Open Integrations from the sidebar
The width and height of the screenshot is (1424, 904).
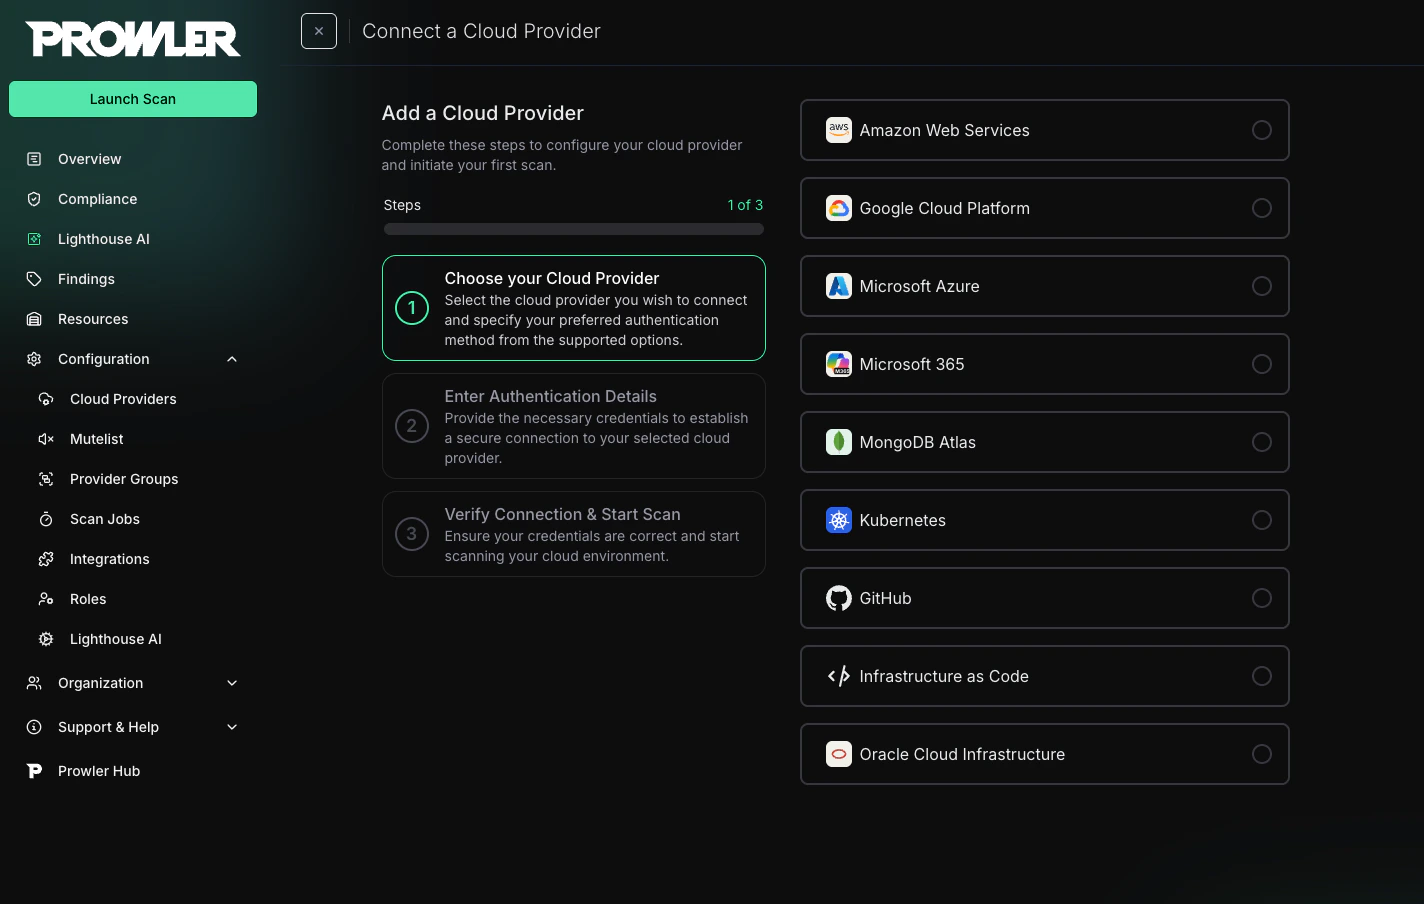coord(110,559)
